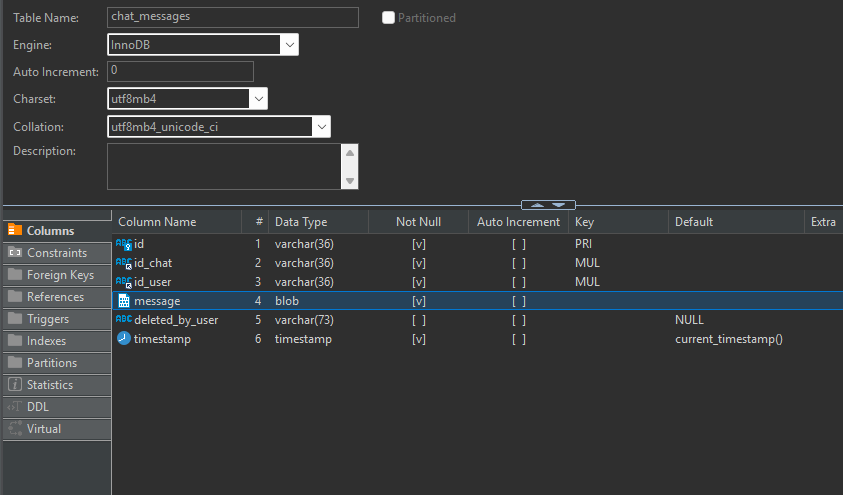Switch to the Triggers tab
Screen dimensions: 843x495
[x=57, y=319]
